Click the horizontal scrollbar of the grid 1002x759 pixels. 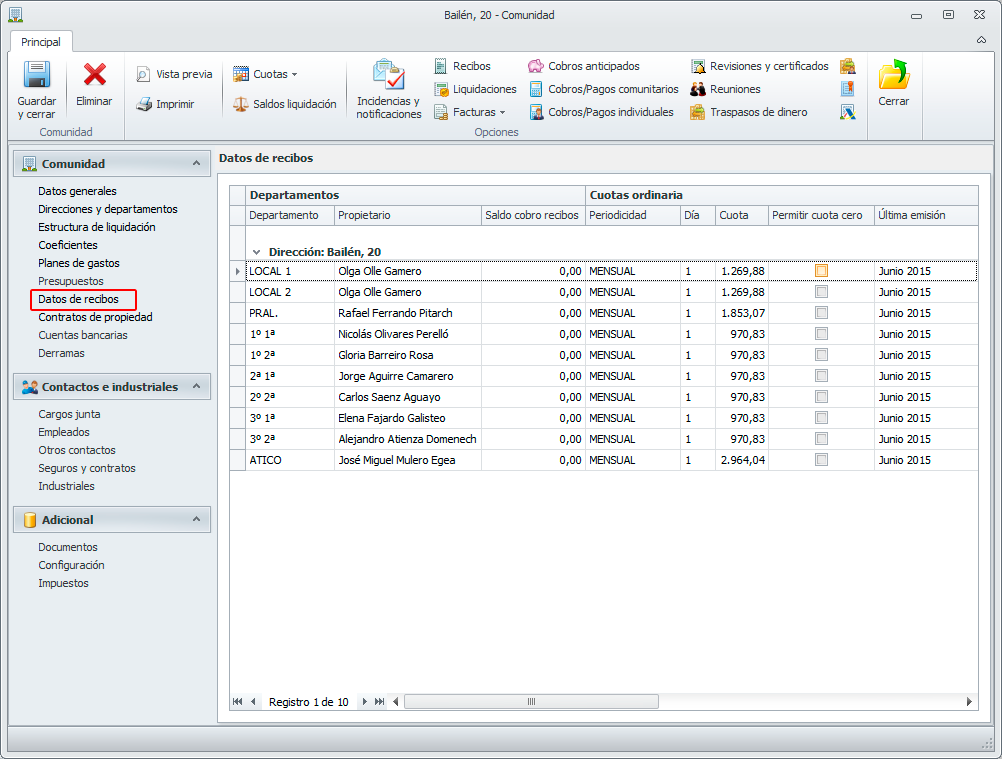click(531, 702)
